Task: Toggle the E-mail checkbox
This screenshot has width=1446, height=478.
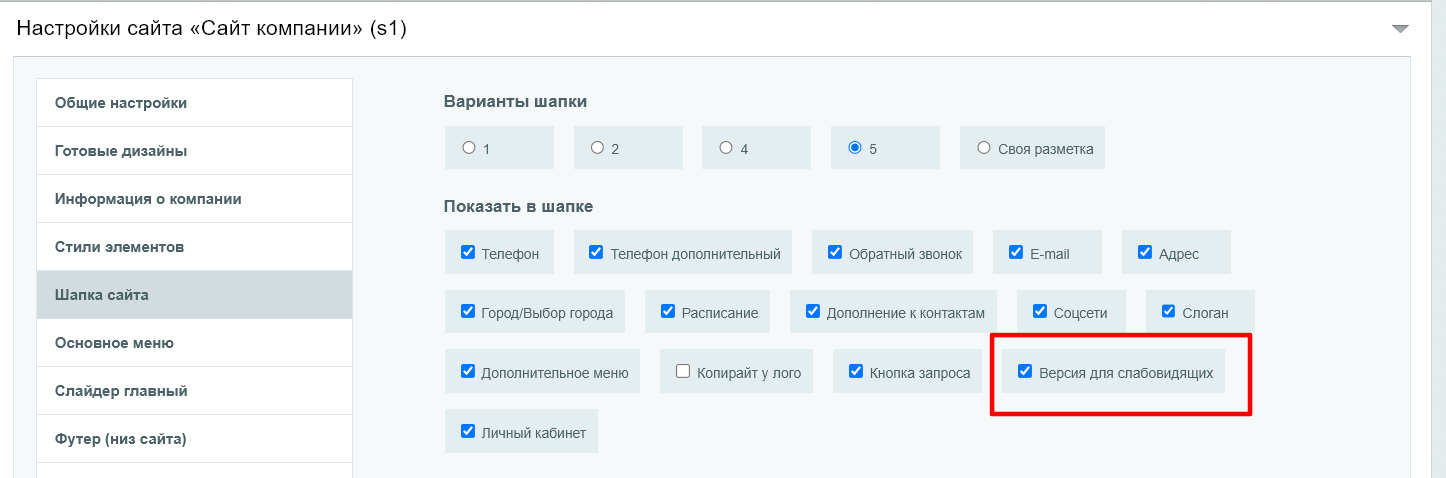Action: tap(1016, 252)
